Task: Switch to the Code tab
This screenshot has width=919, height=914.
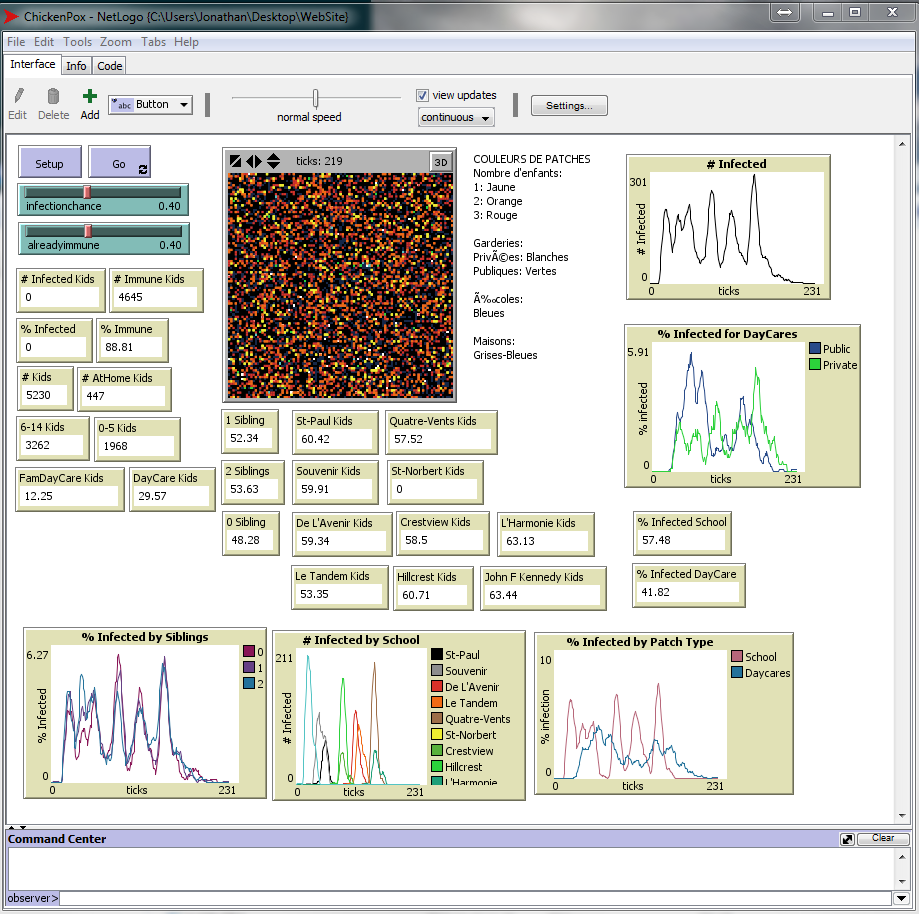Action: point(110,66)
